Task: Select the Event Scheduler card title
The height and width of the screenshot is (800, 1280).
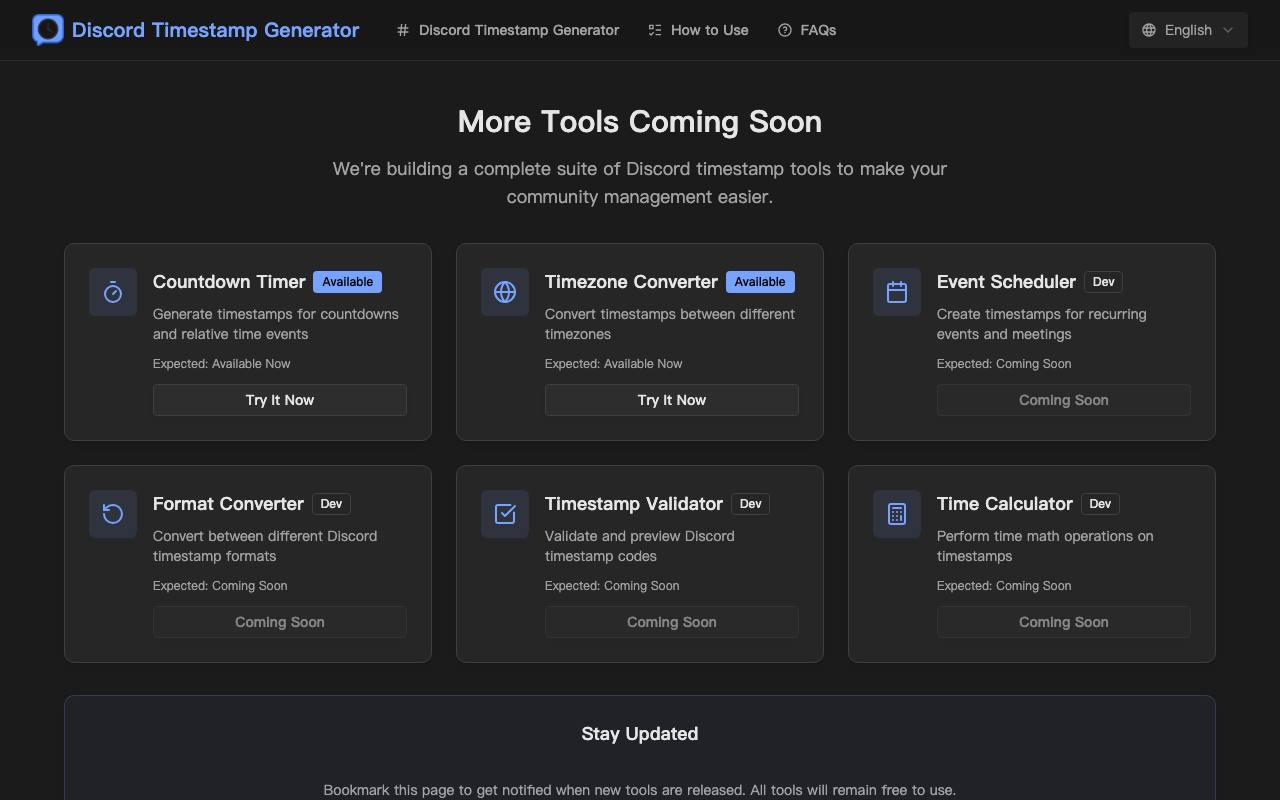Action: coord(1006,282)
